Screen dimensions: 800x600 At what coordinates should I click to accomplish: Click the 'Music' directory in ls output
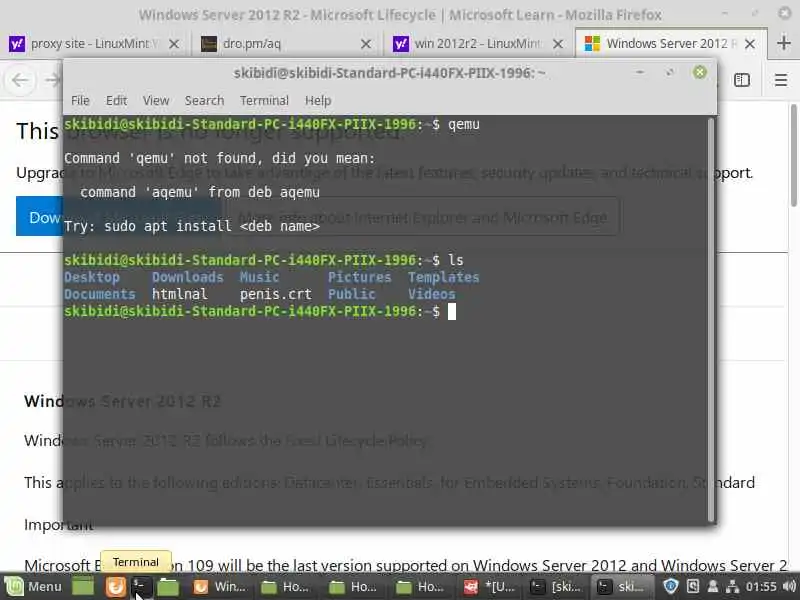coord(259,277)
